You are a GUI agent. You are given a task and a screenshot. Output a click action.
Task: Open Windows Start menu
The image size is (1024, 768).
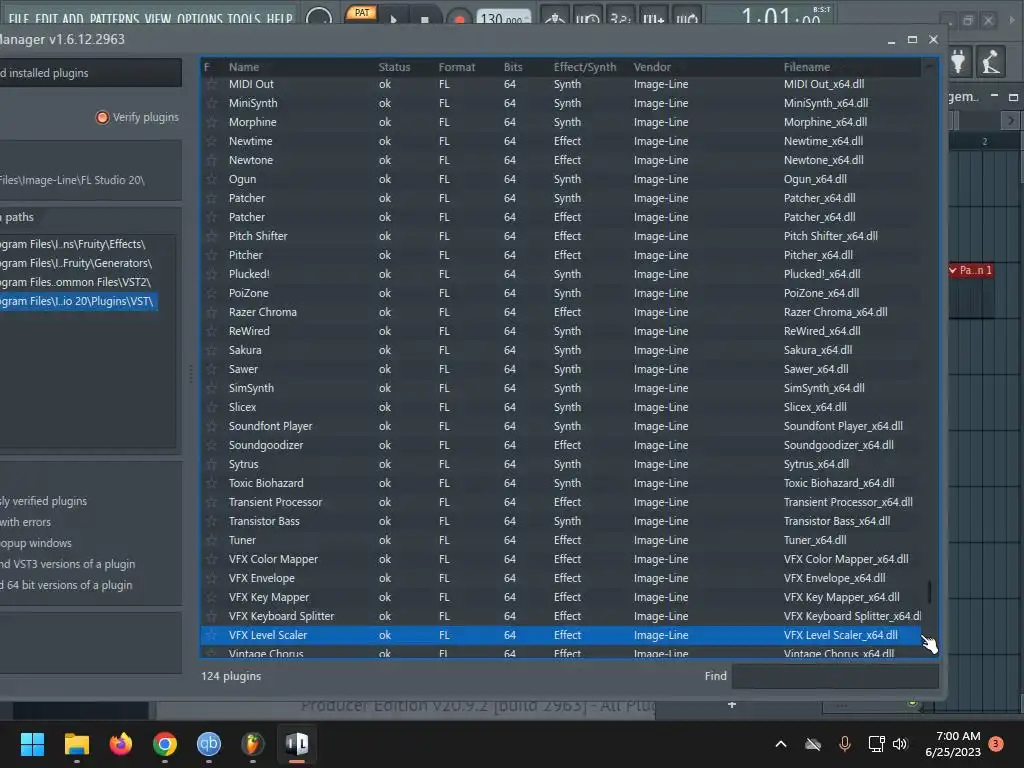tap(32, 744)
